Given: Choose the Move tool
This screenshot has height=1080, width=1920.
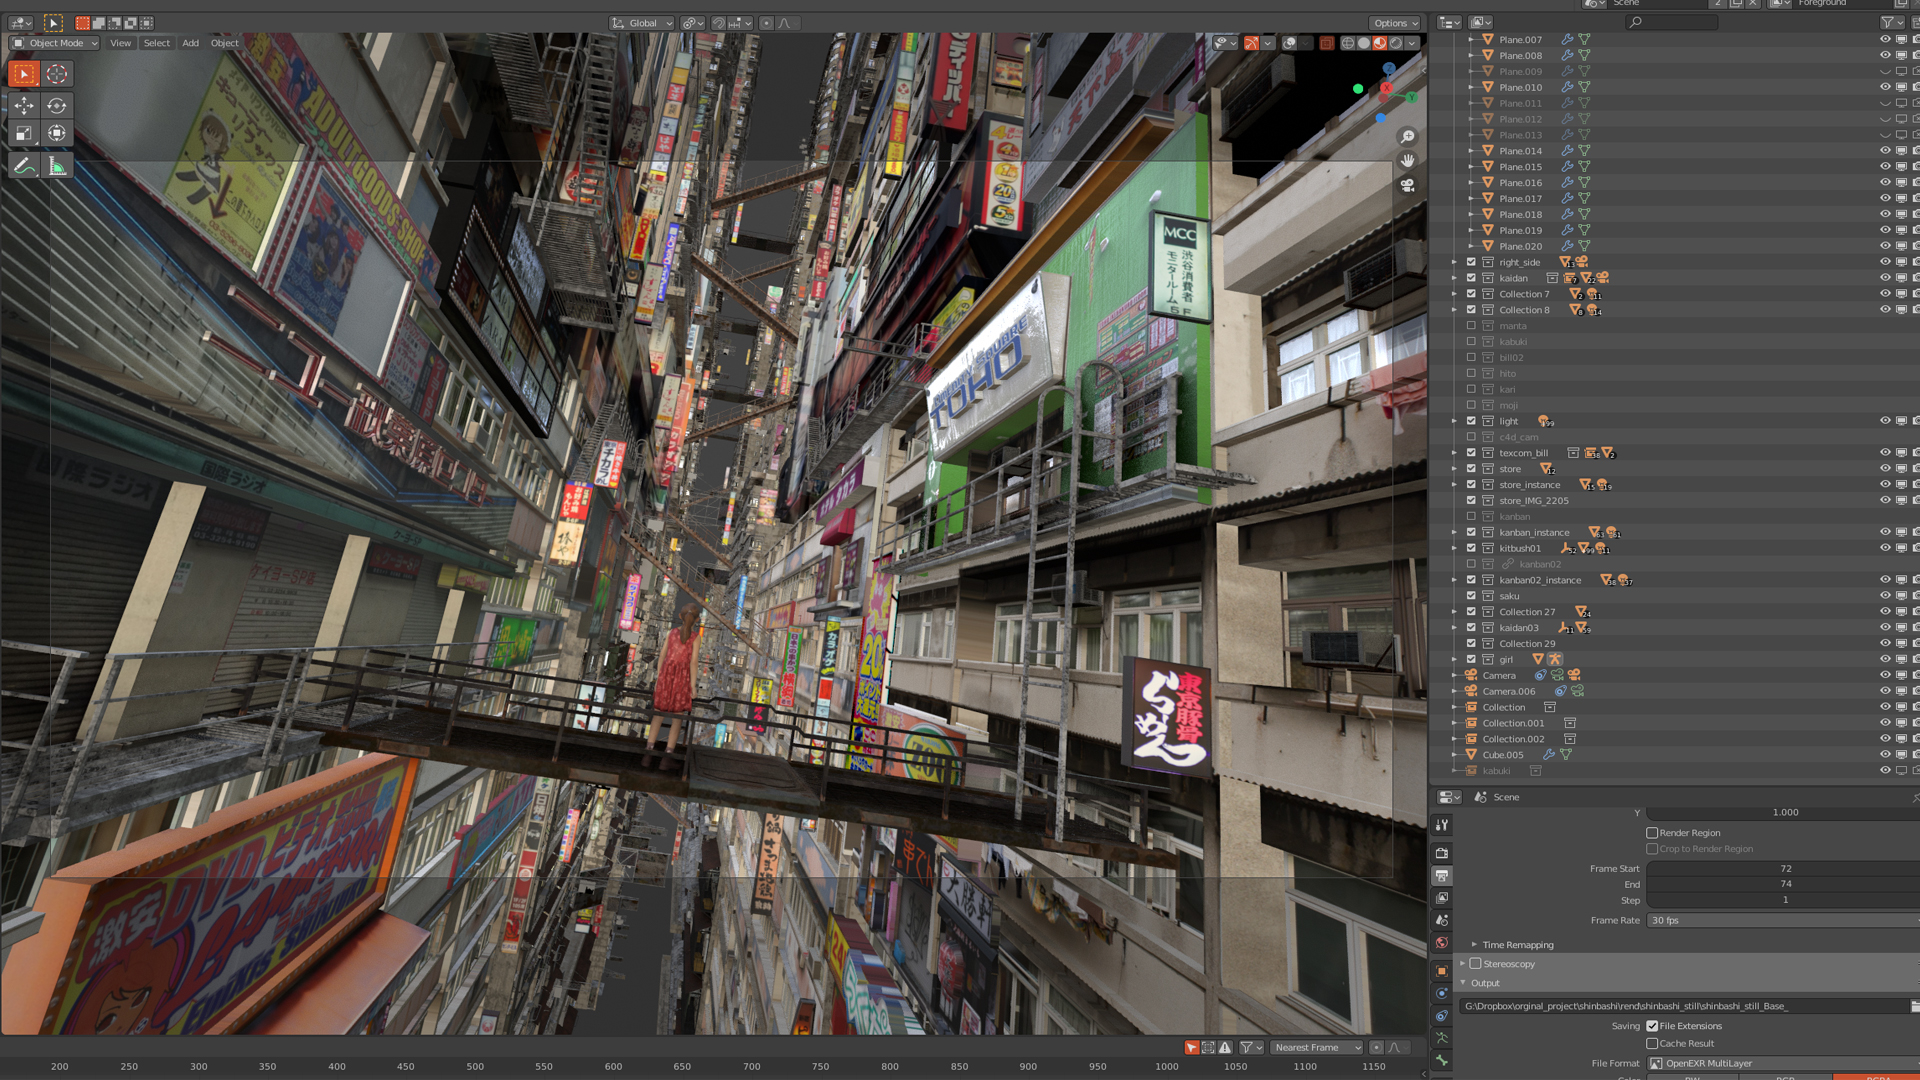Looking at the screenshot, I should [x=24, y=105].
